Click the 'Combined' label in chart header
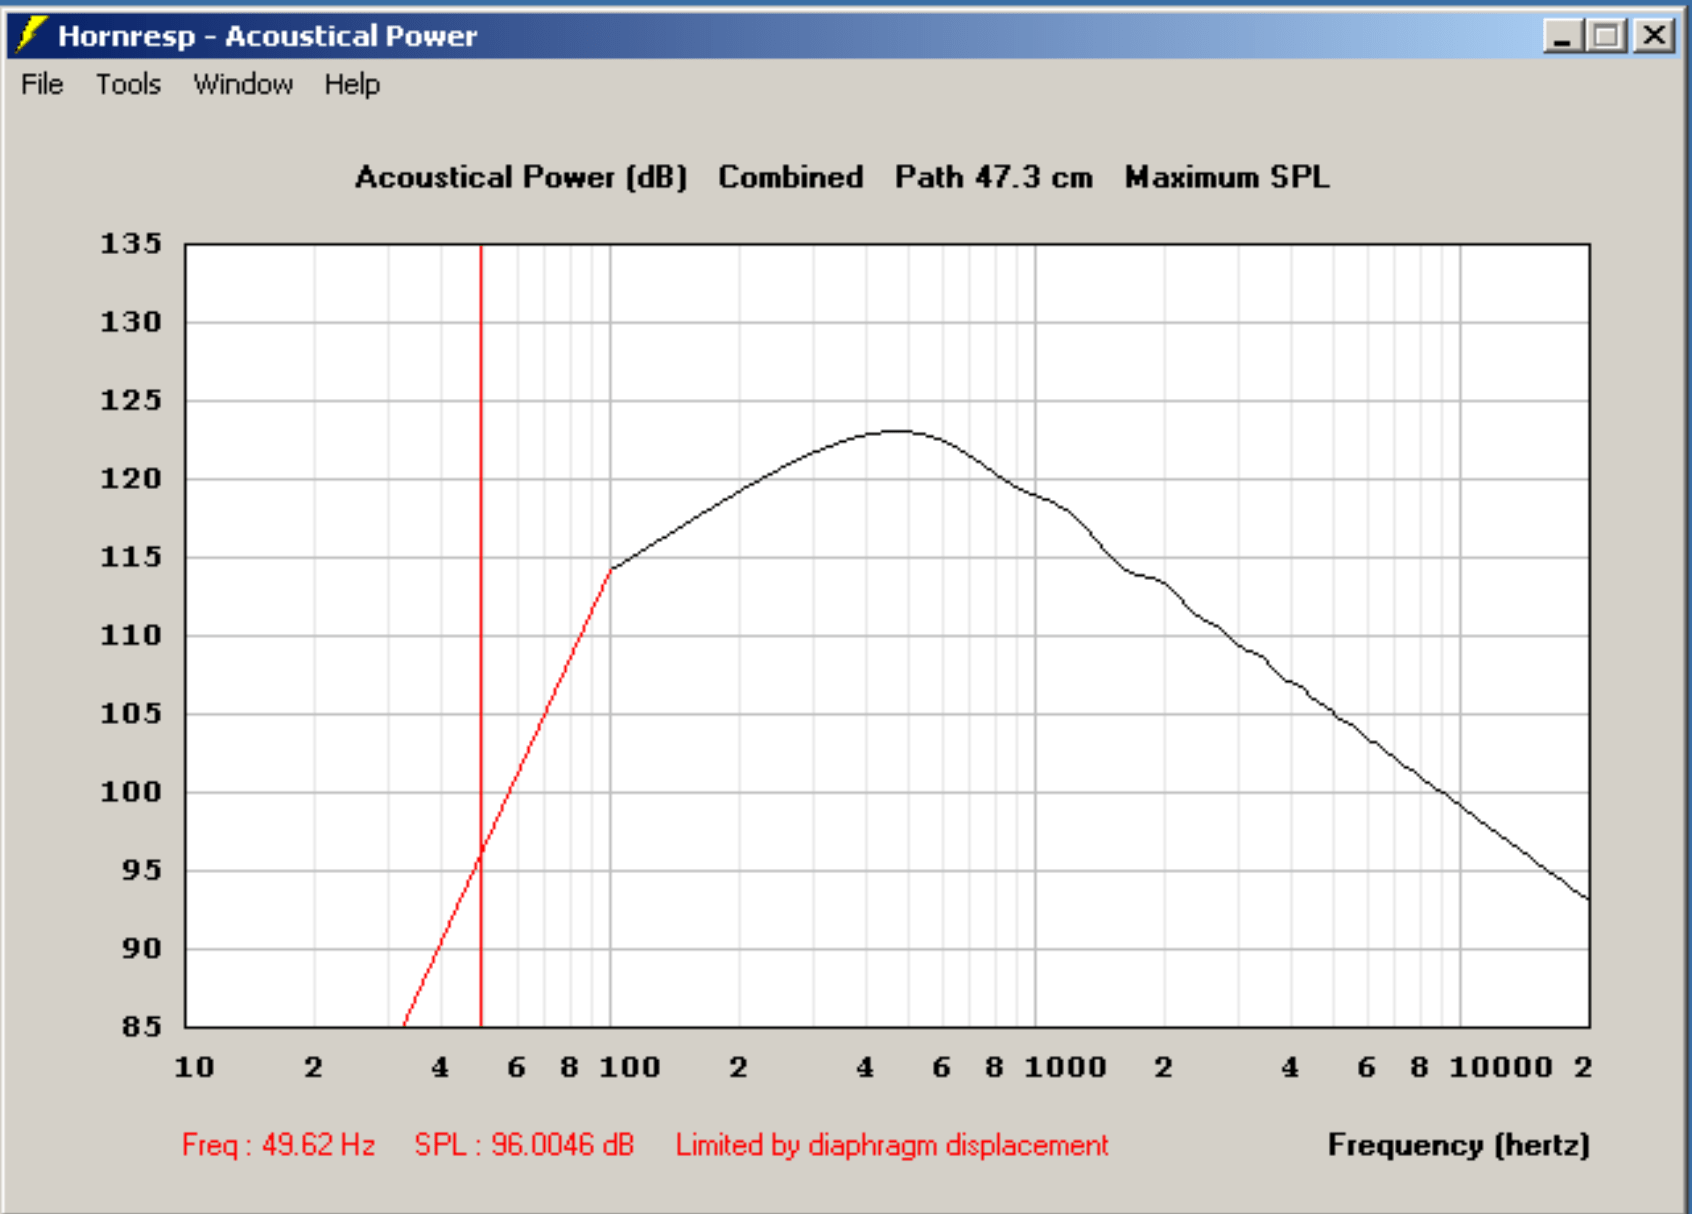This screenshot has height=1214, width=1692. (790, 177)
